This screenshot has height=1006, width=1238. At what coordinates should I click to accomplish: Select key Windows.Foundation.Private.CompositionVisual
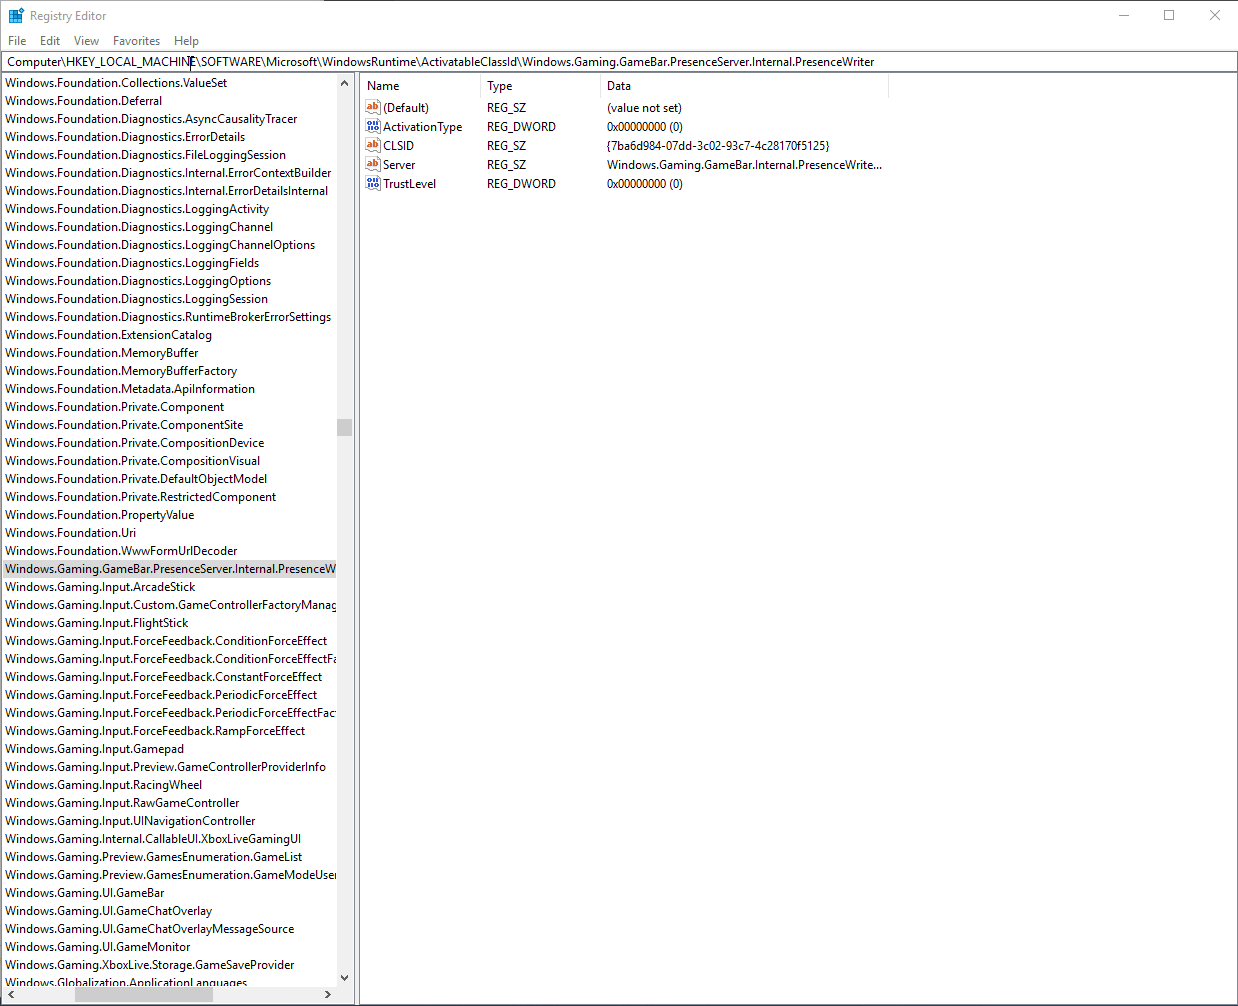(x=132, y=461)
